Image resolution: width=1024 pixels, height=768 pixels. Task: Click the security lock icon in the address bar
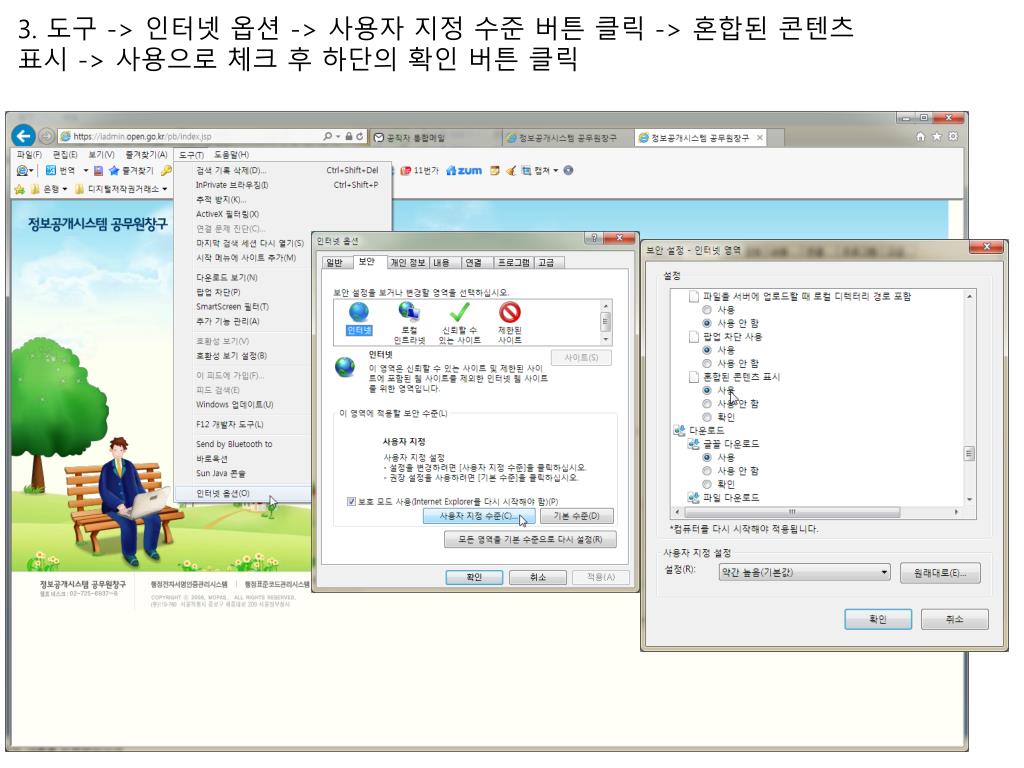click(x=349, y=136)
